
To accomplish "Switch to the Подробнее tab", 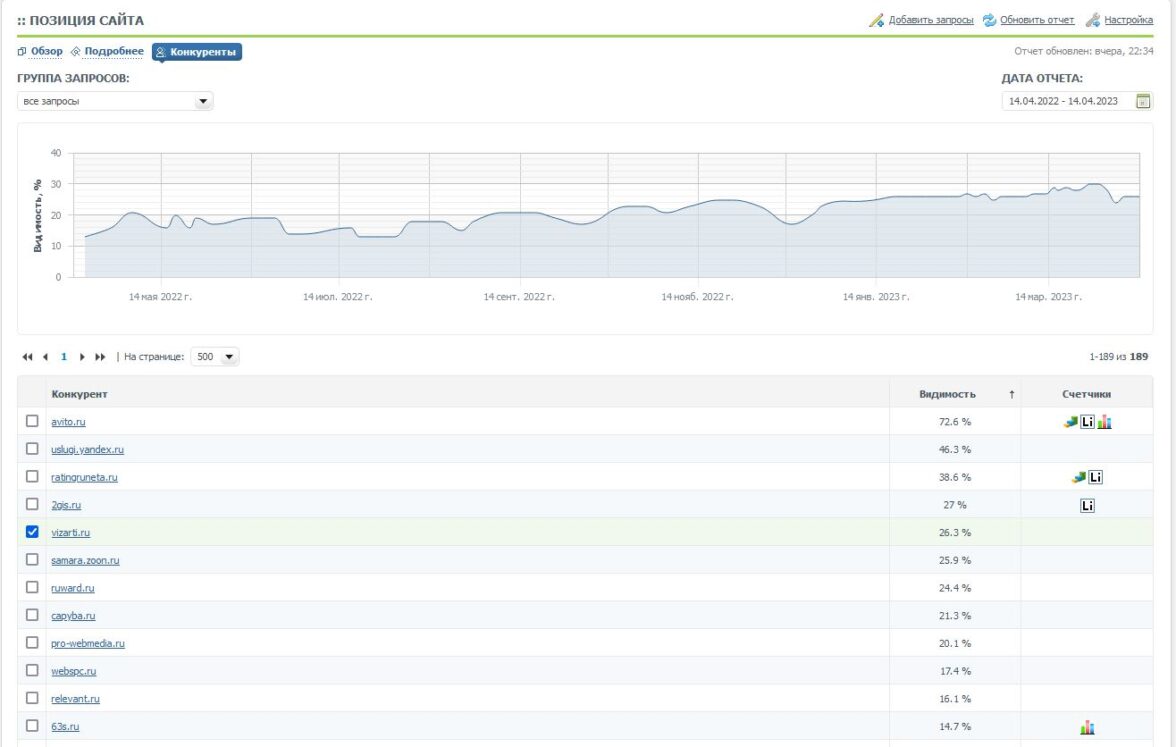I will click(x=113, y=51).
